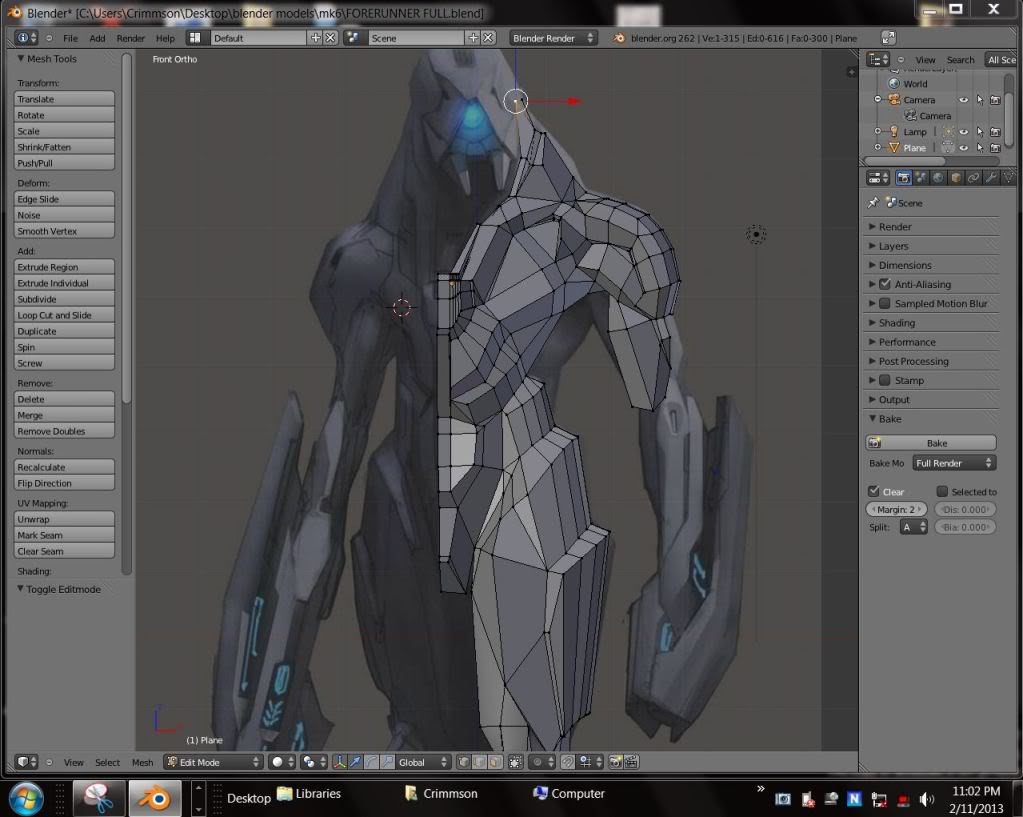Image resolution: width=1023 pixels, height=817 pixels.
Task: Open the Mesh menu in viewport header
Action: tap(143, 762)
